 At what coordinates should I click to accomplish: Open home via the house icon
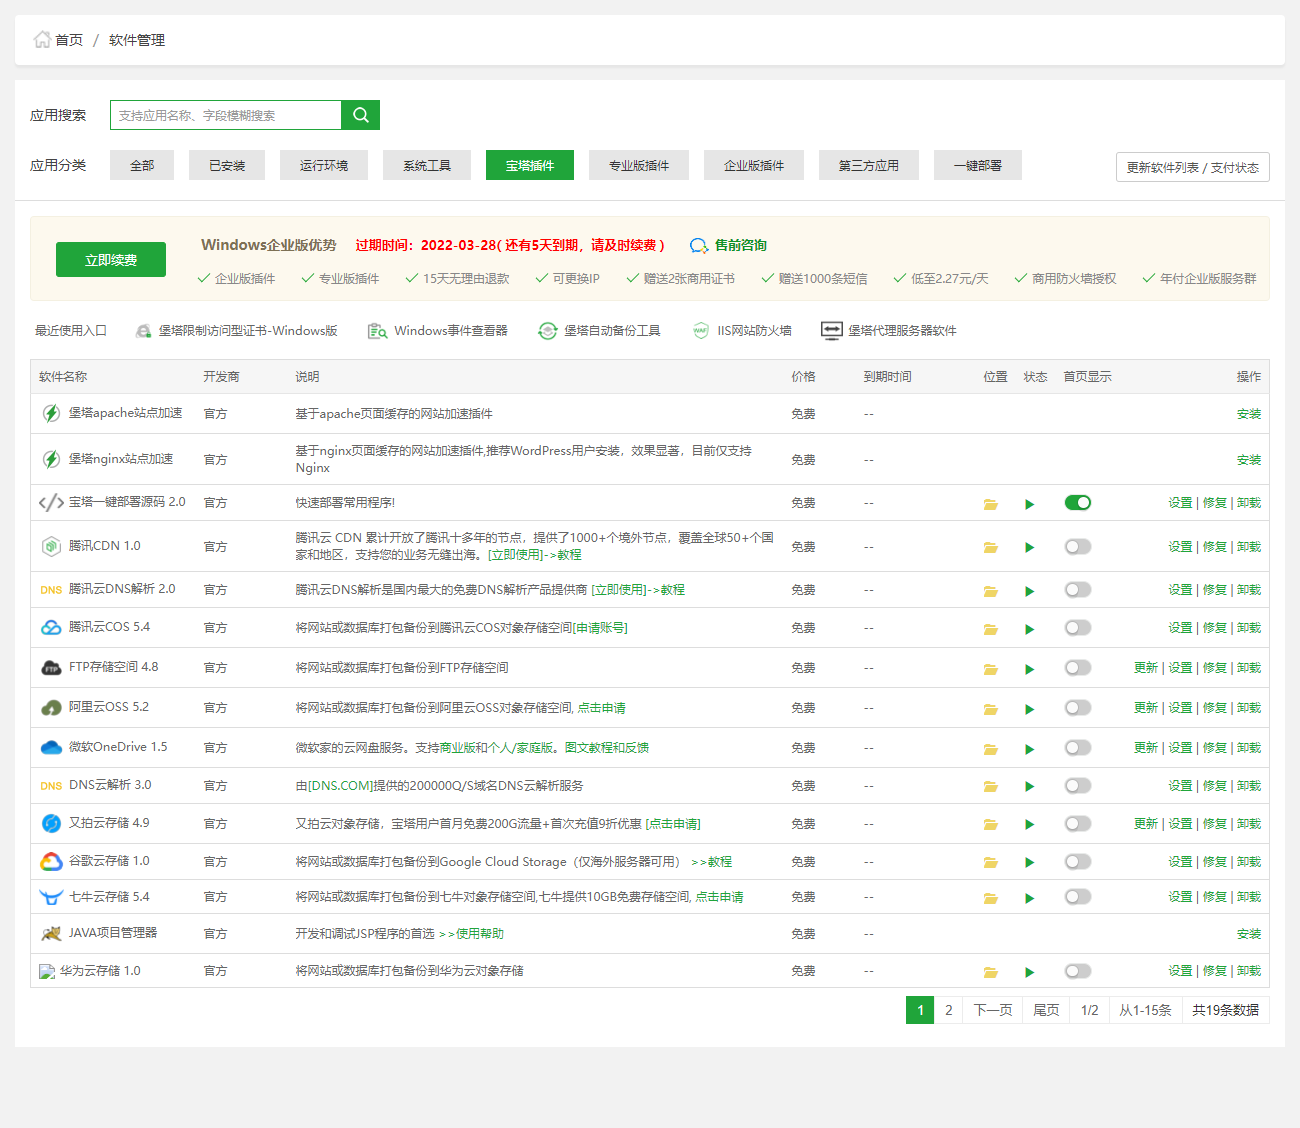coord(42,39)
